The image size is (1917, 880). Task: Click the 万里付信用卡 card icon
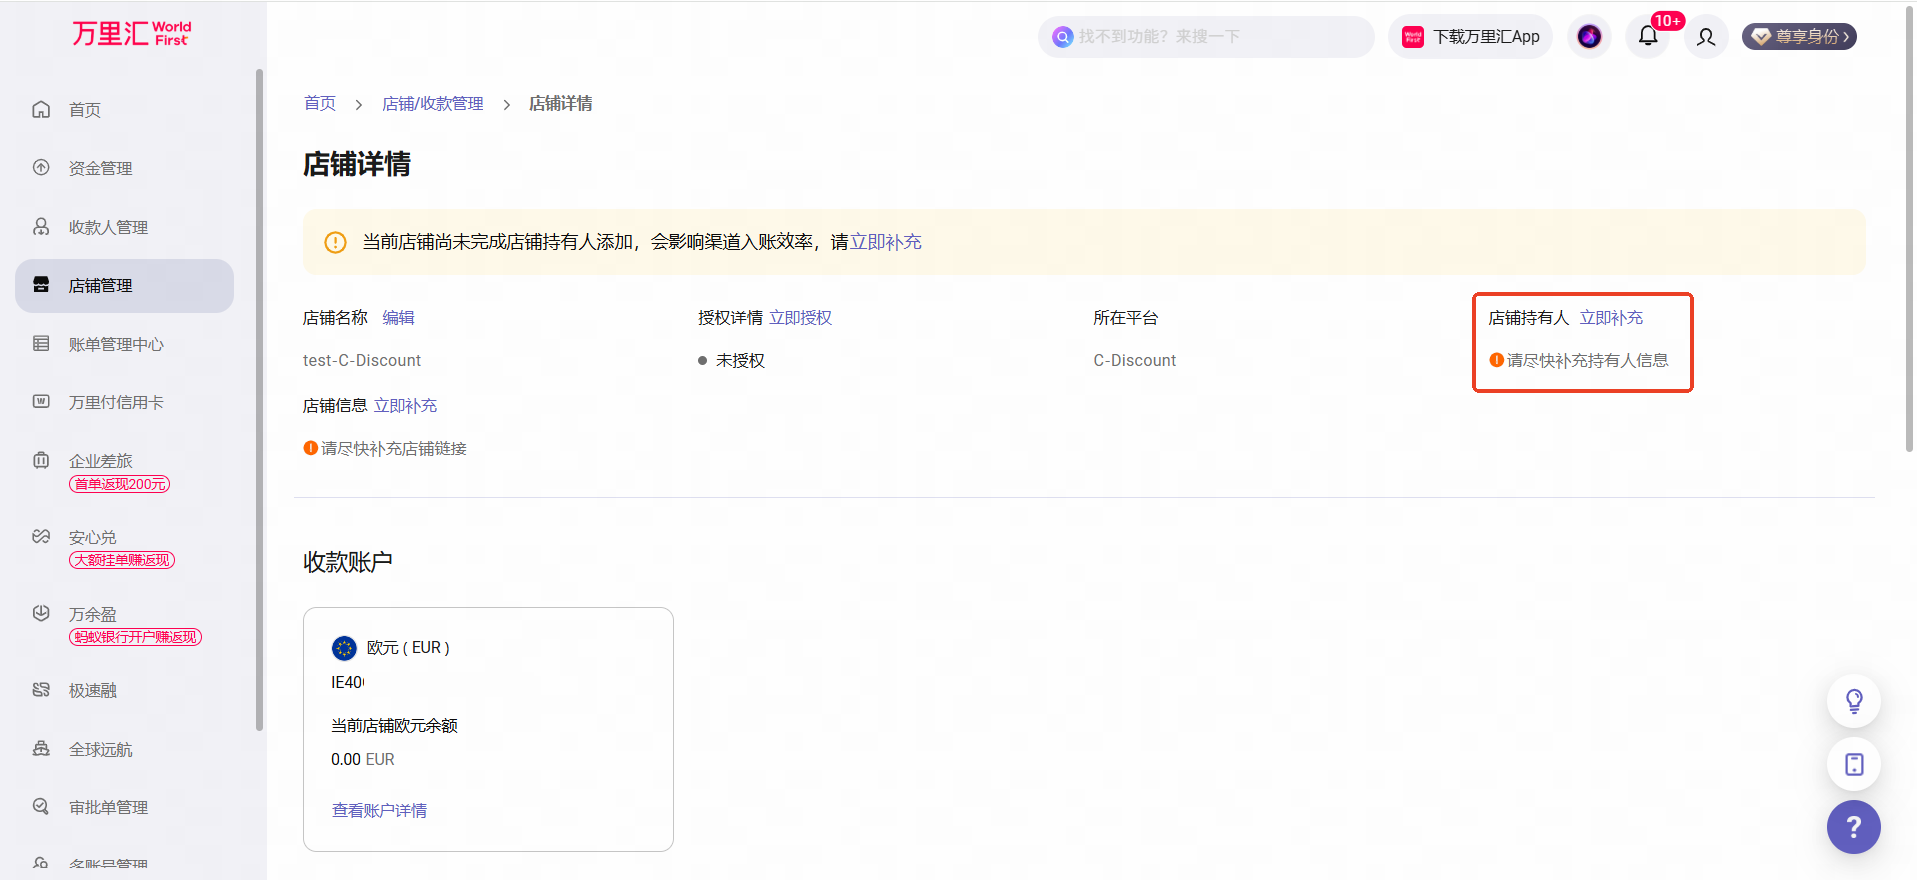tap(41, 402)
